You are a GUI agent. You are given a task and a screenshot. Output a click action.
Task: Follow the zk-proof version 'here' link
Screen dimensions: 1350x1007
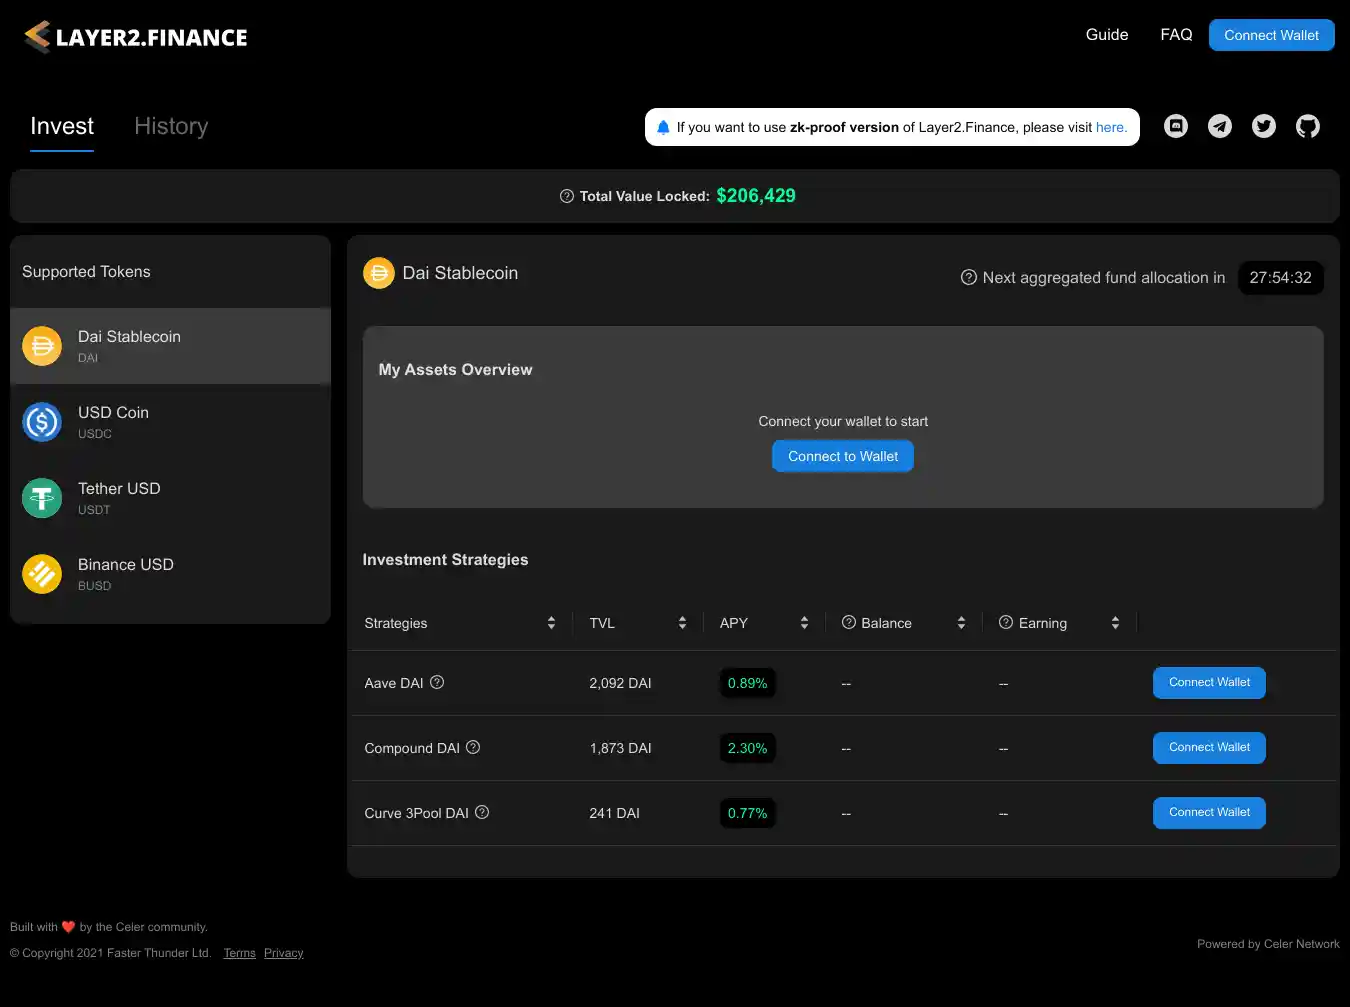1110,127
